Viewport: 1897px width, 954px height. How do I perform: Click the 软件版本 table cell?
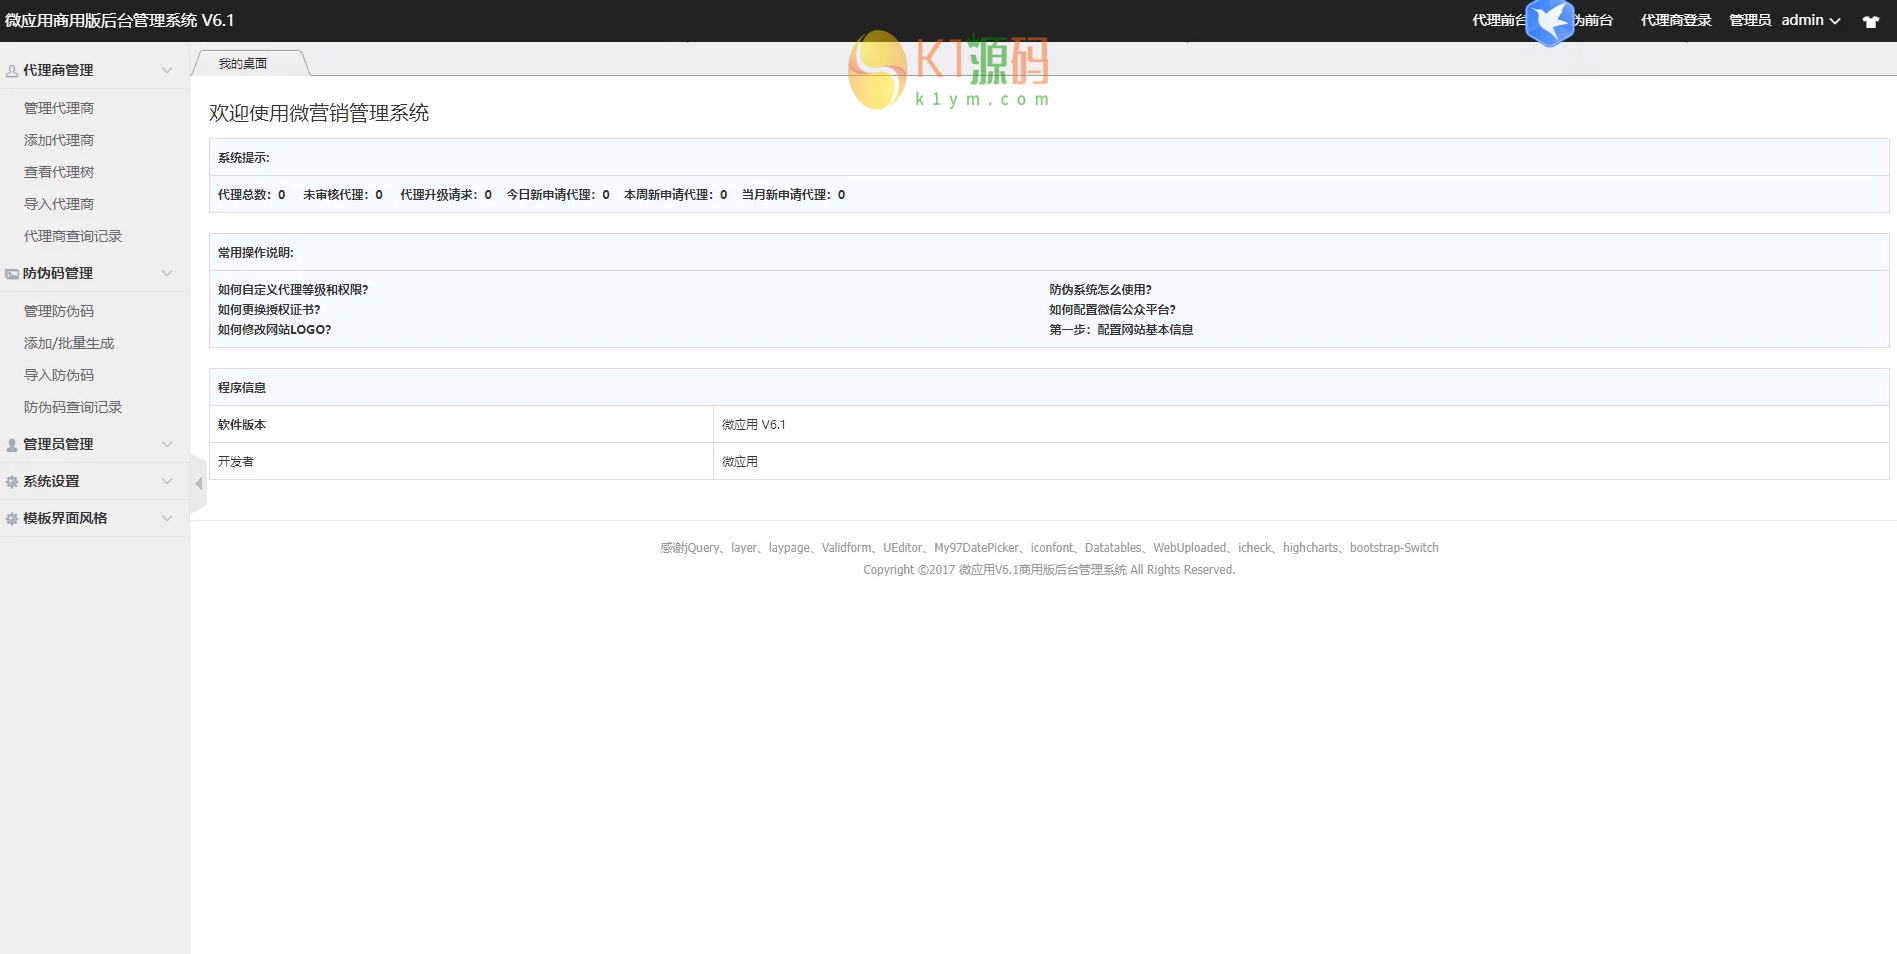point(461,425)
